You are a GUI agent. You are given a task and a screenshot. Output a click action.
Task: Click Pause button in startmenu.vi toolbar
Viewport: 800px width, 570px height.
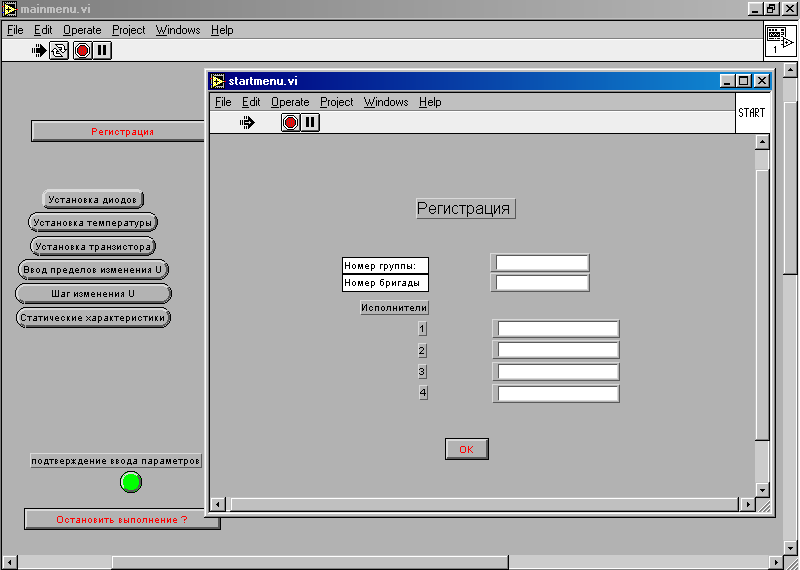(x=310, y=122)
